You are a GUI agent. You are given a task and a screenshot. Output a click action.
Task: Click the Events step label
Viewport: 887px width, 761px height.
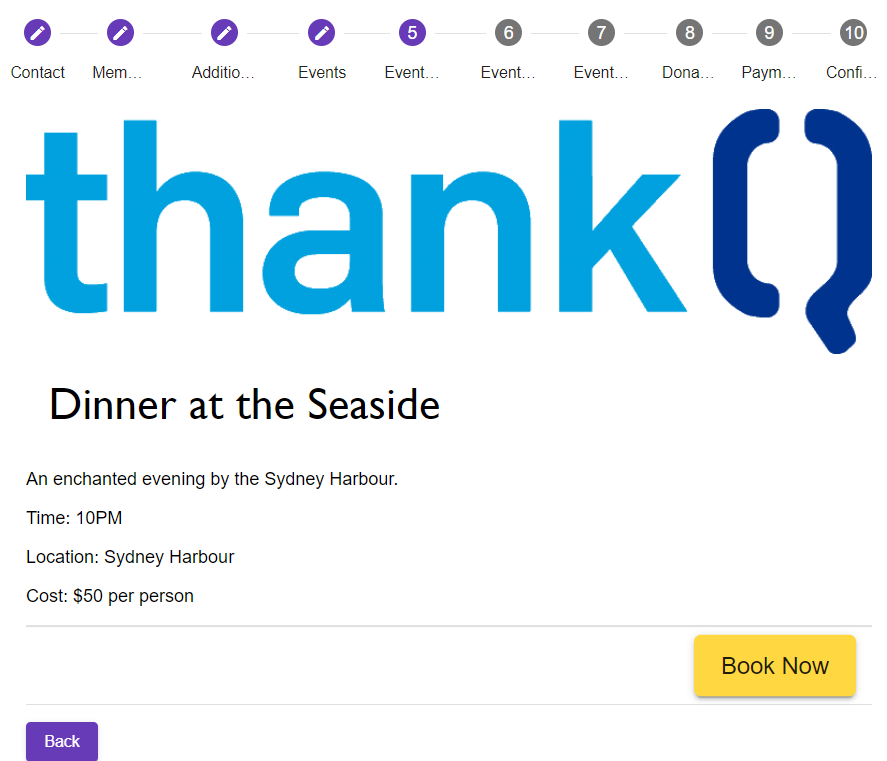pyautogui.click(x=322, y=72)
